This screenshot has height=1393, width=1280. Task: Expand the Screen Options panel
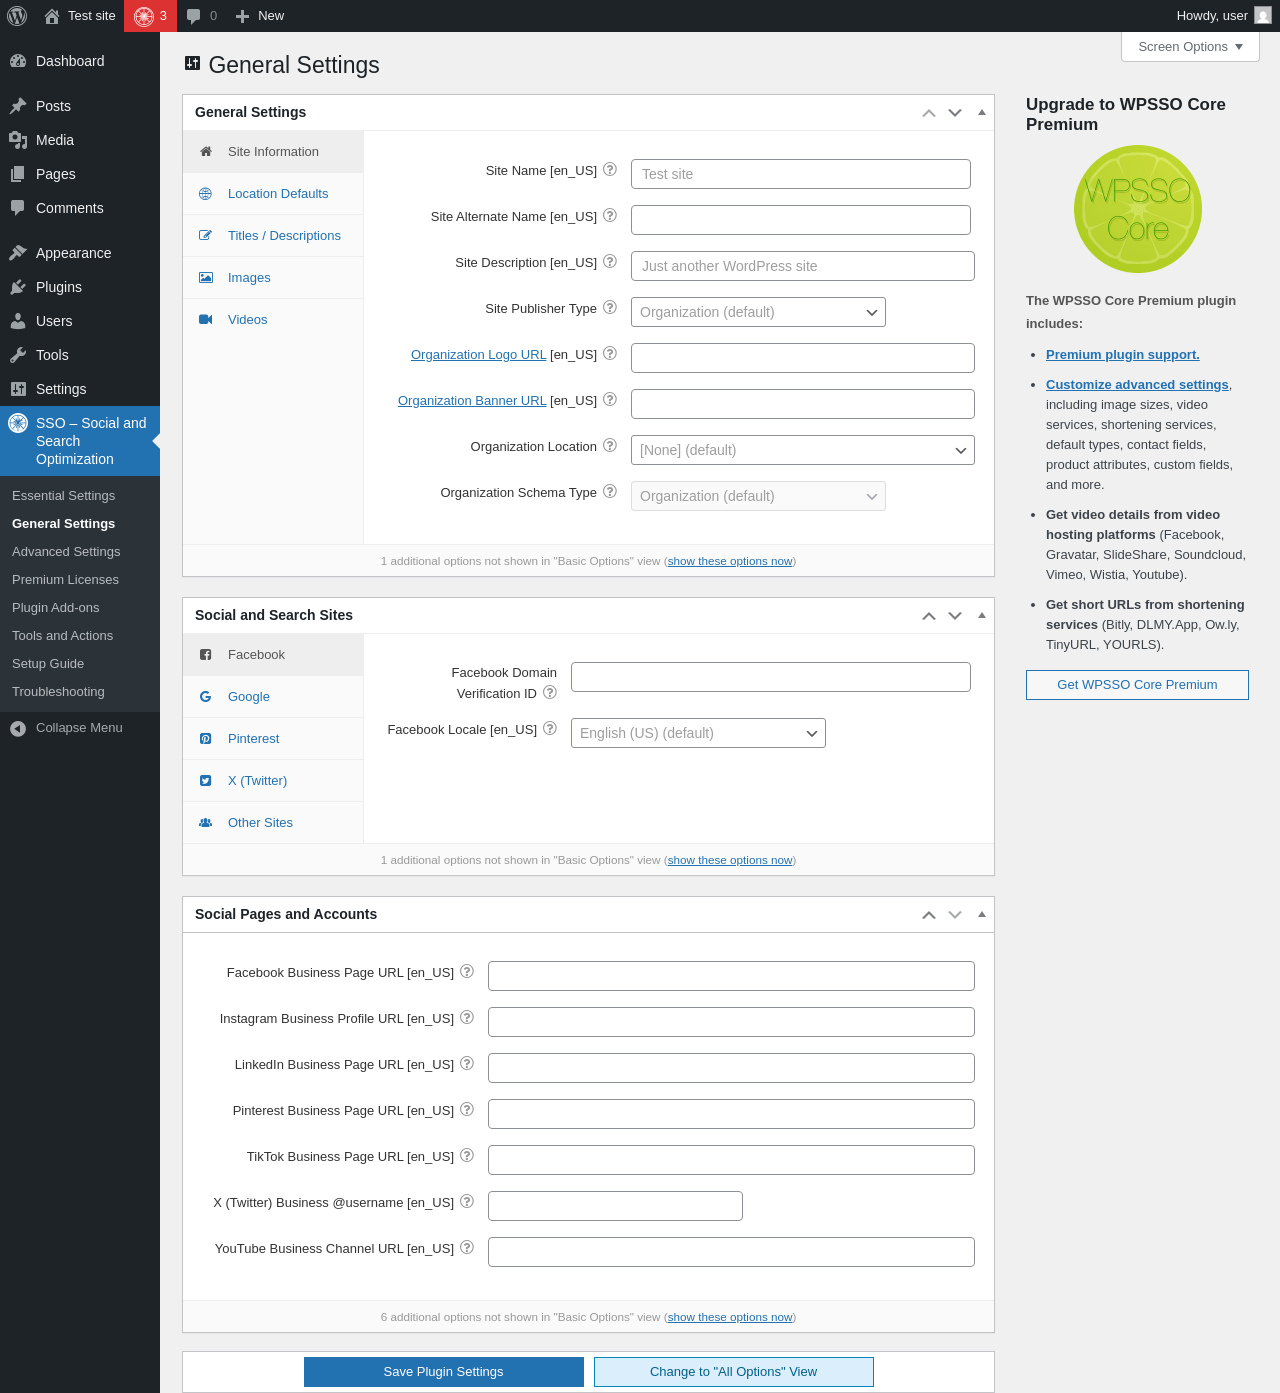(x=1190, y=47)
